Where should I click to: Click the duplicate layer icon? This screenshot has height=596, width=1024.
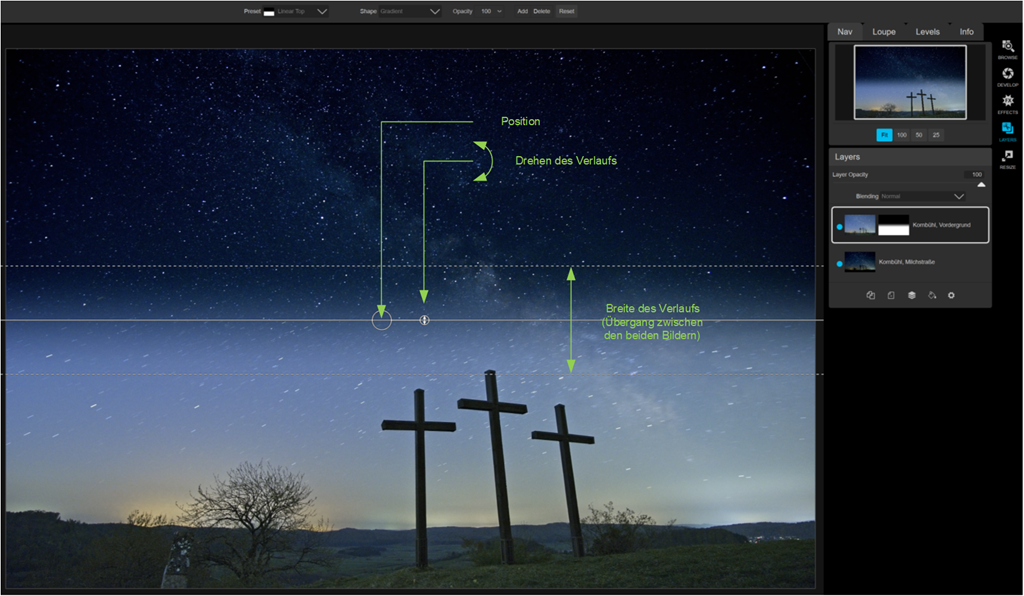870,295
